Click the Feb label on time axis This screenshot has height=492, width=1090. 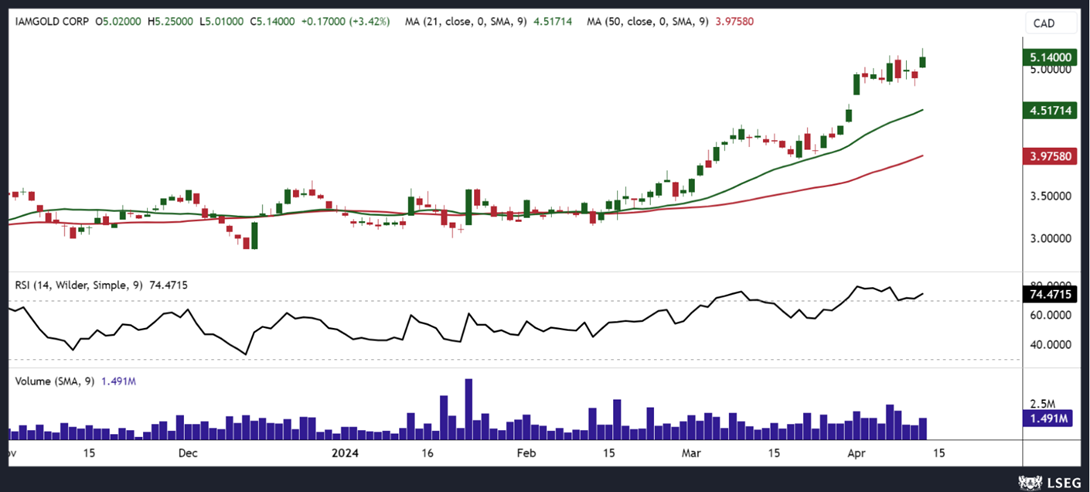(x=525, y=453)
